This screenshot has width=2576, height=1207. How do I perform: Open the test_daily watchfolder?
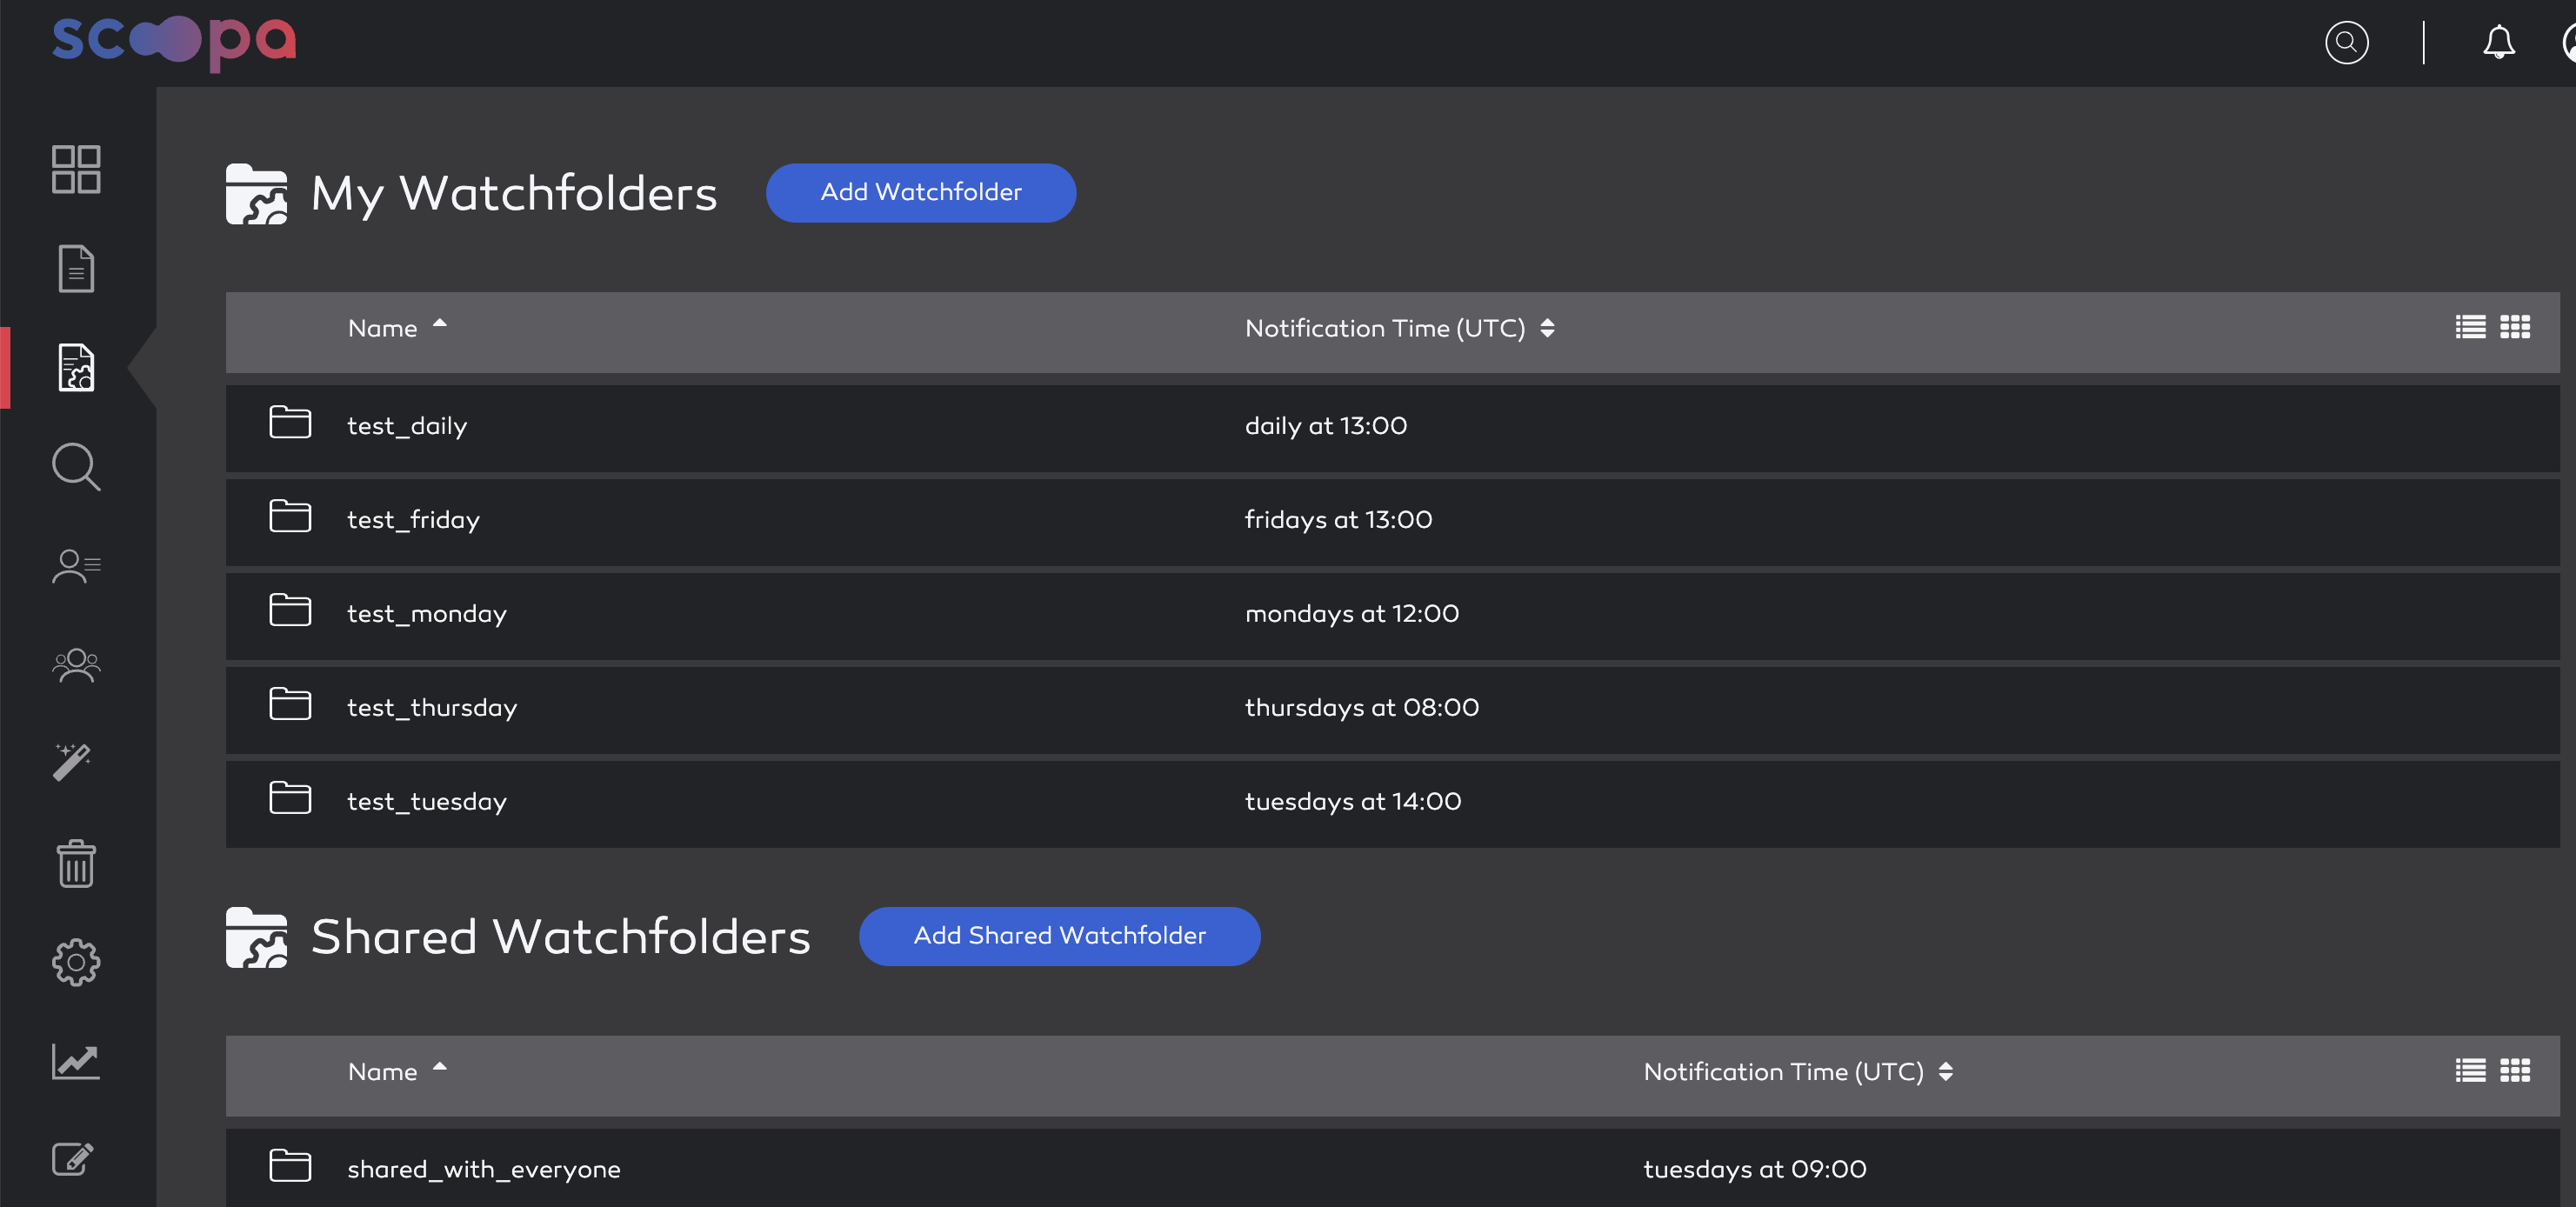1392,427
